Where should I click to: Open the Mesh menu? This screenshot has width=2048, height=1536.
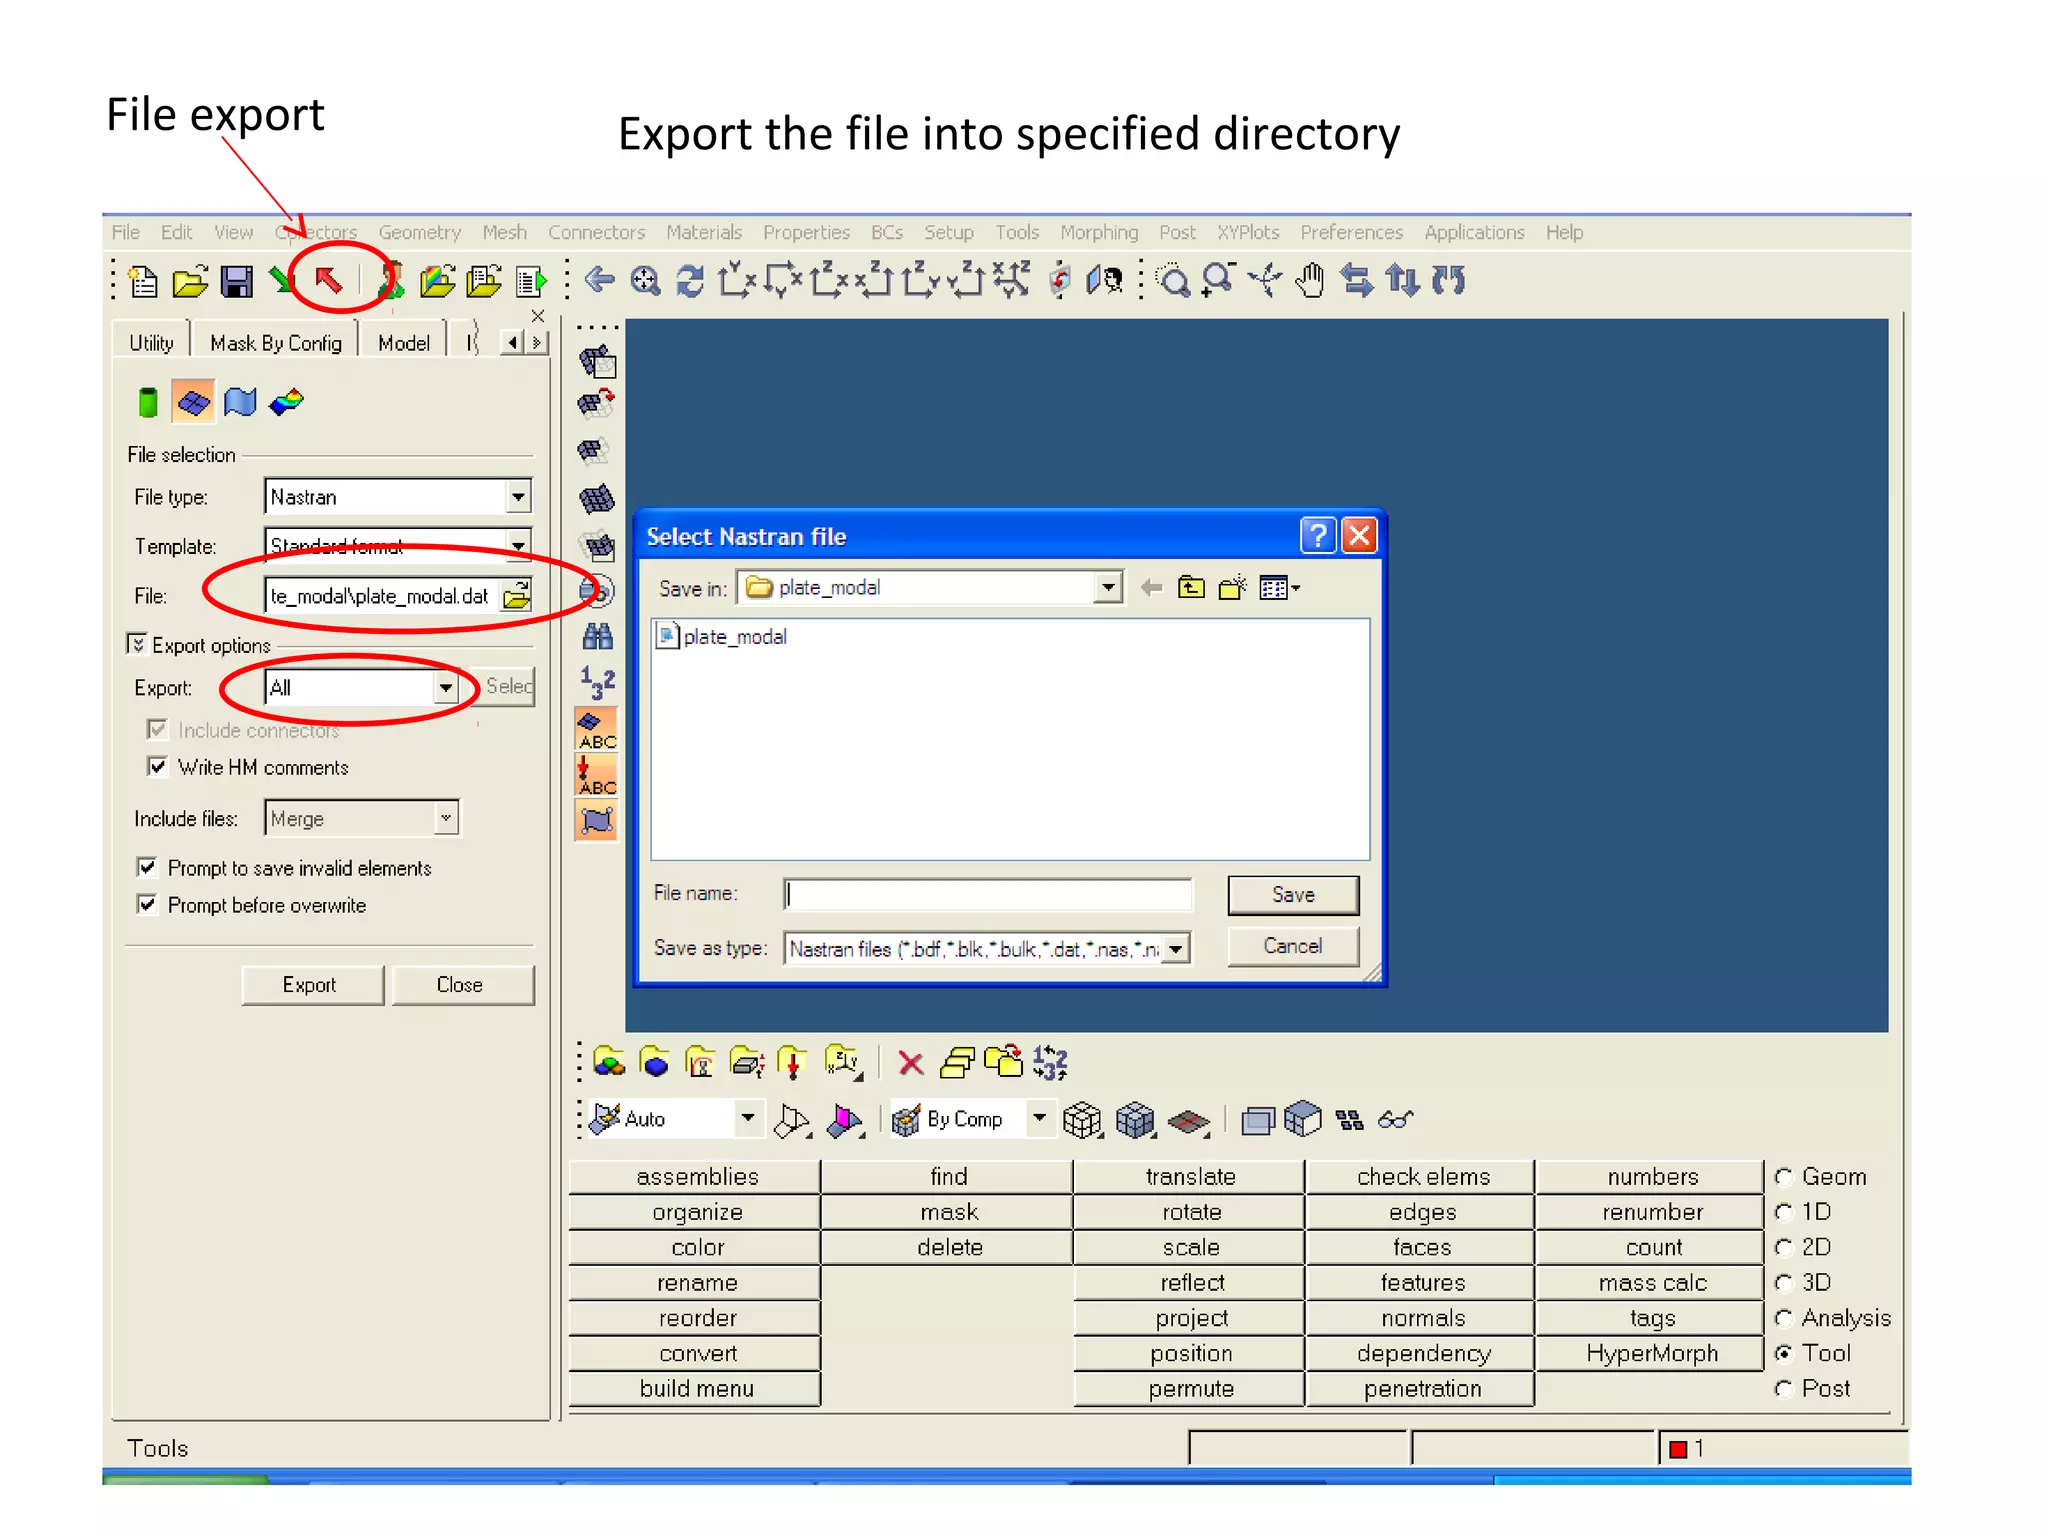click(504, 232)
